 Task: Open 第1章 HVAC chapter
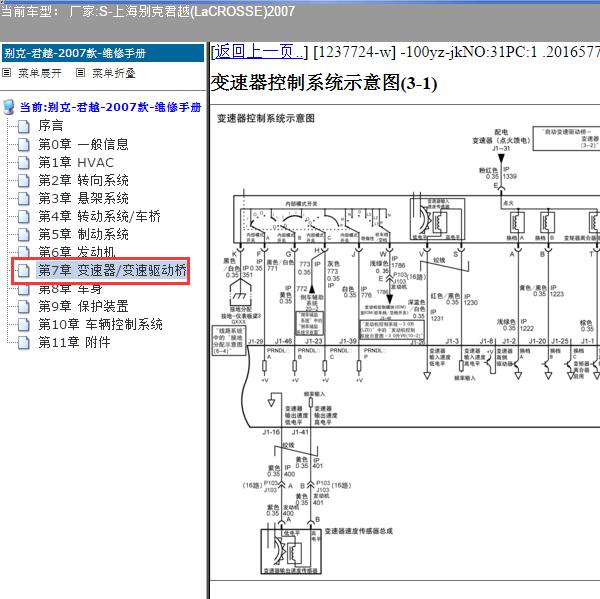pyautogui.click(x=76, y=162)
